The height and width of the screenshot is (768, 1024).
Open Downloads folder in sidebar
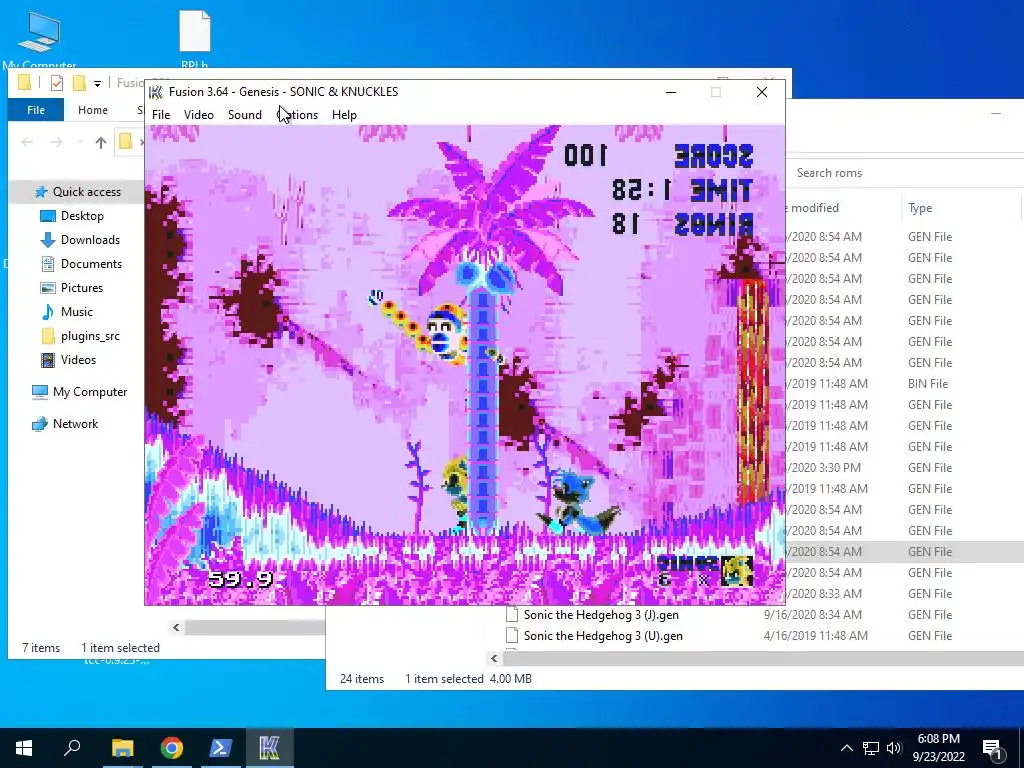coord(90,240)
